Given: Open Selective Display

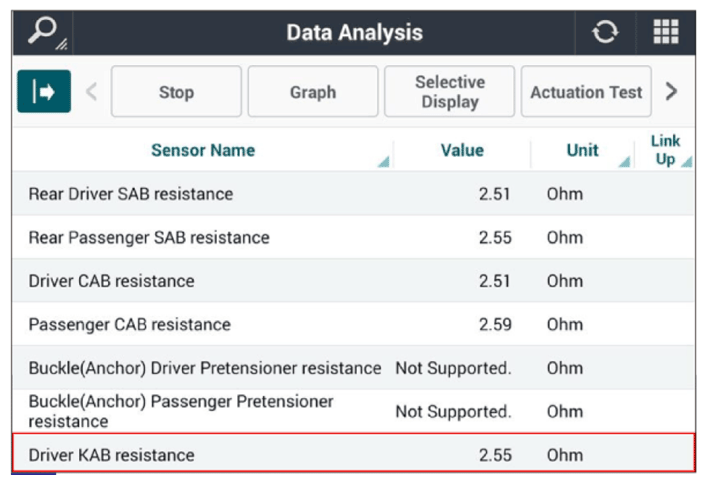Looking at the screenshot, I should click(450, 92).
